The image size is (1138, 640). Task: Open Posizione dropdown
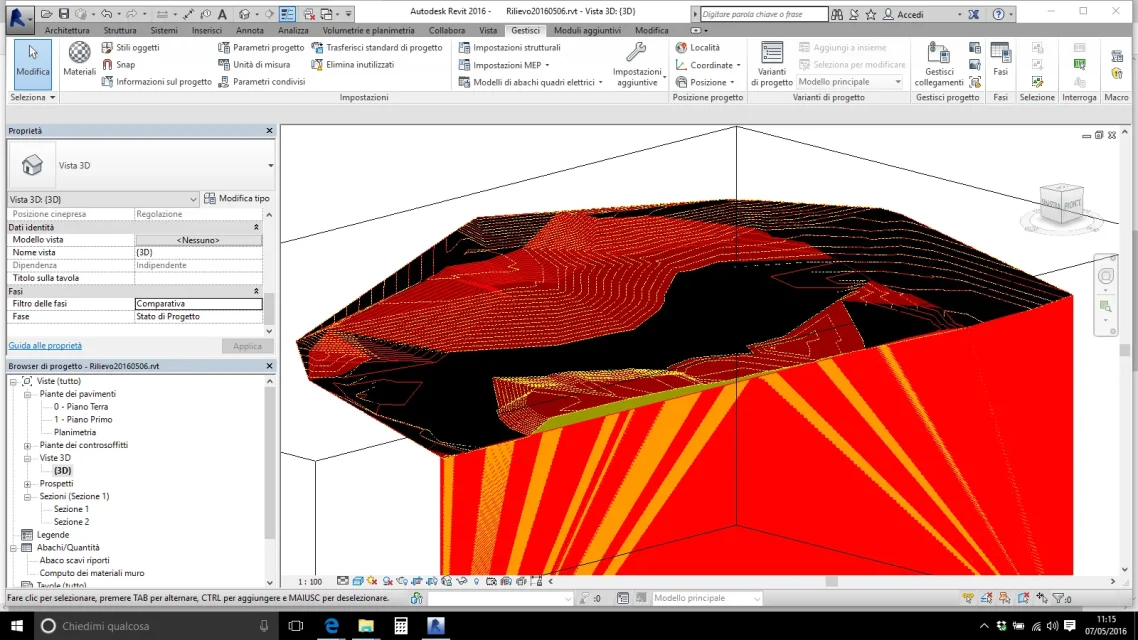coord(705,82)
